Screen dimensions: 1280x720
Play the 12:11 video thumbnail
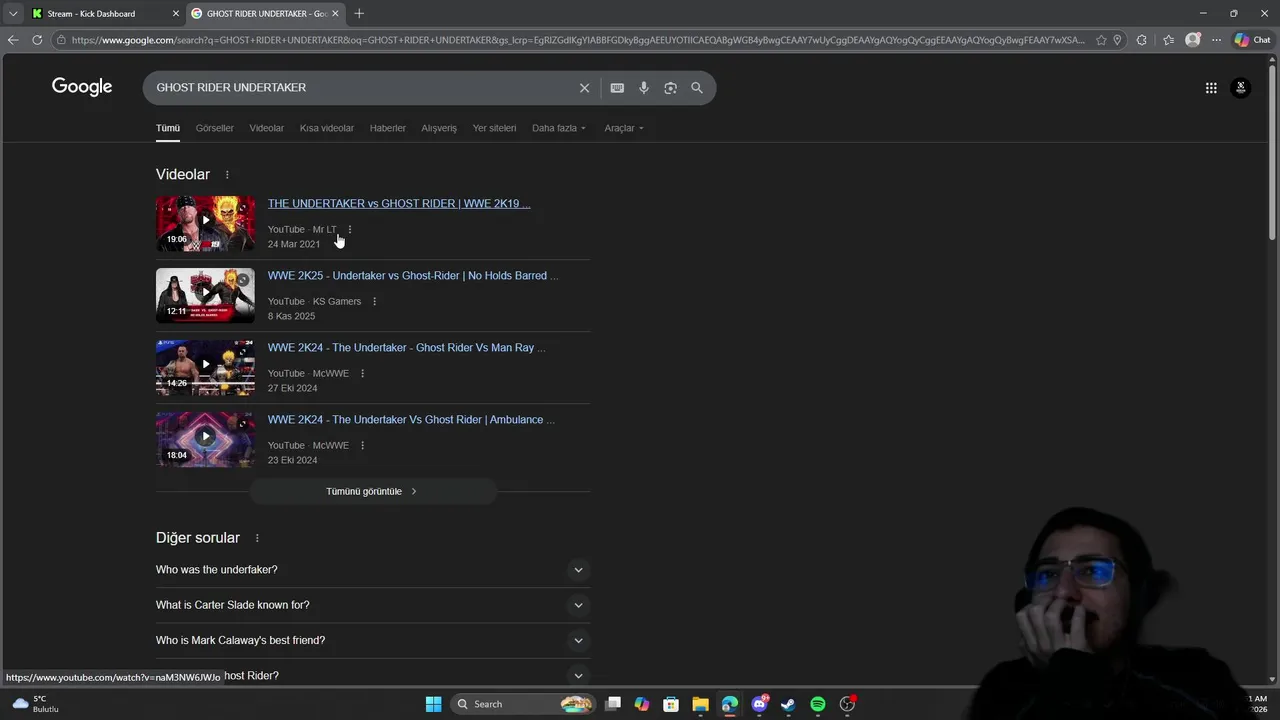click(x=205, y=295)
